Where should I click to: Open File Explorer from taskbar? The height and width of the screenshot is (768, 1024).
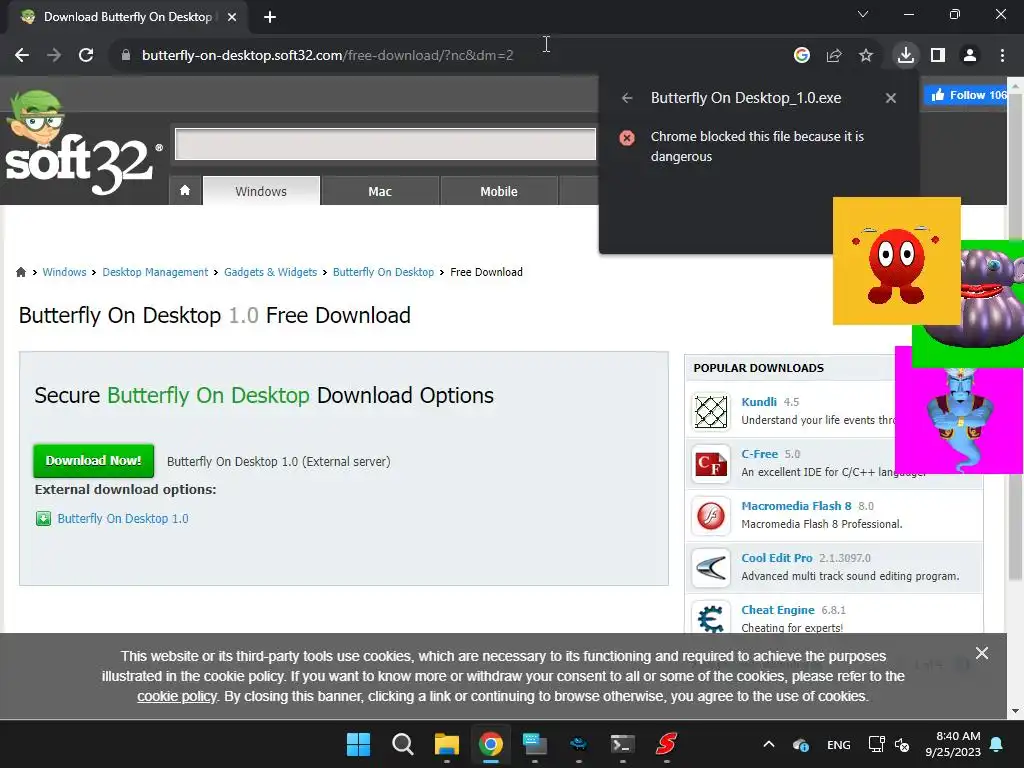pyautogui.click(x=447, y=744)
